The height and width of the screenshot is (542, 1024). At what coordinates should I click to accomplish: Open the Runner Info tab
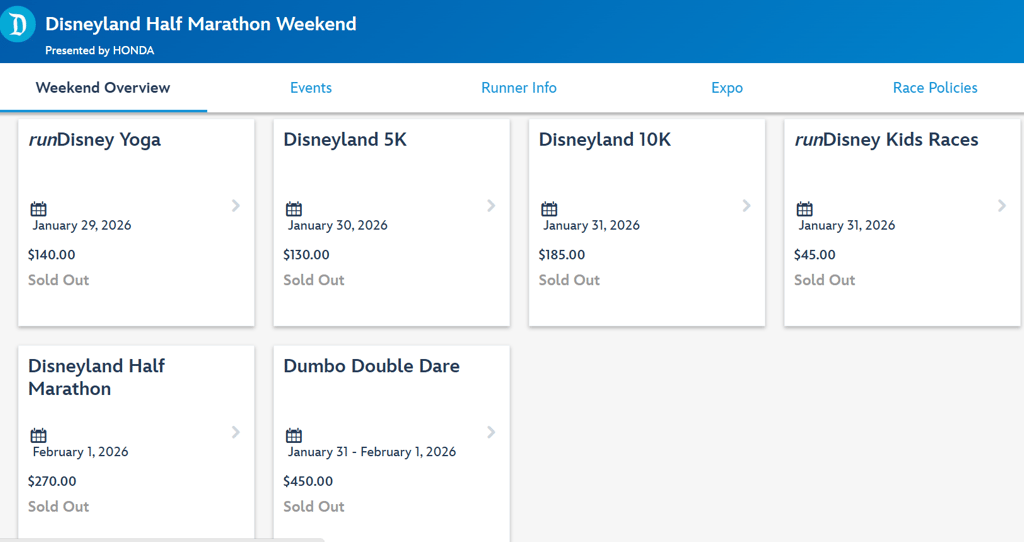(x=519, y=88)
